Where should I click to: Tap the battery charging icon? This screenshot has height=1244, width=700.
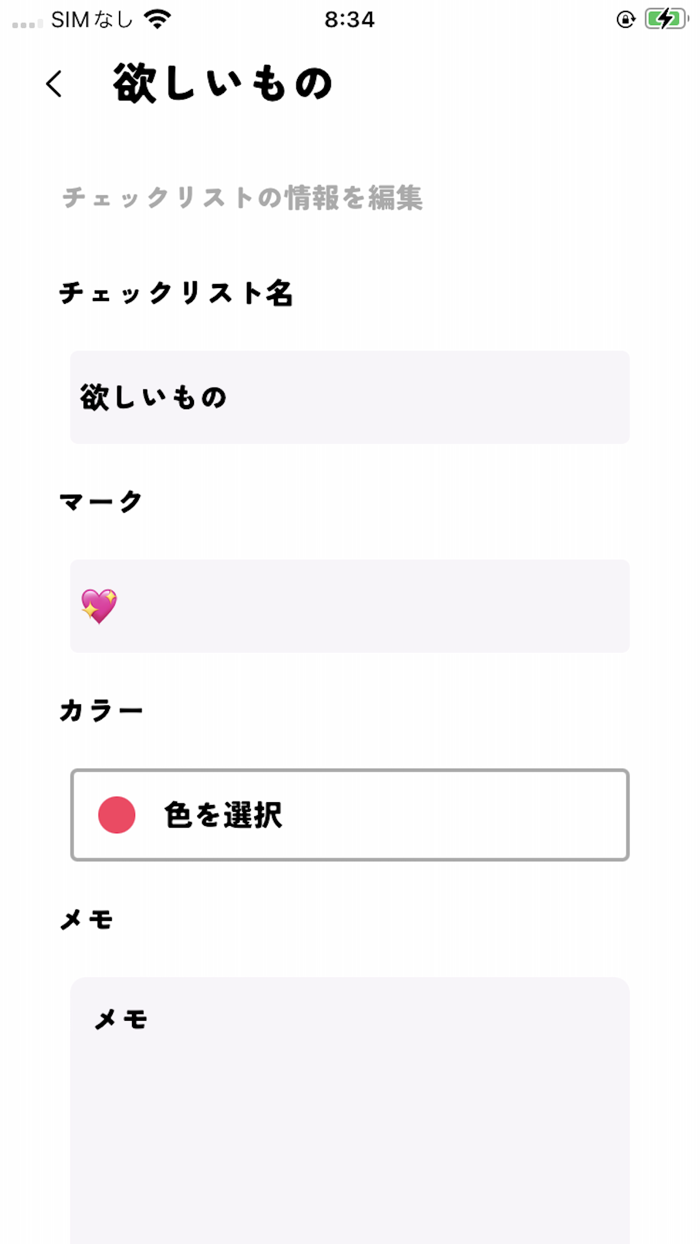(665, 19)
